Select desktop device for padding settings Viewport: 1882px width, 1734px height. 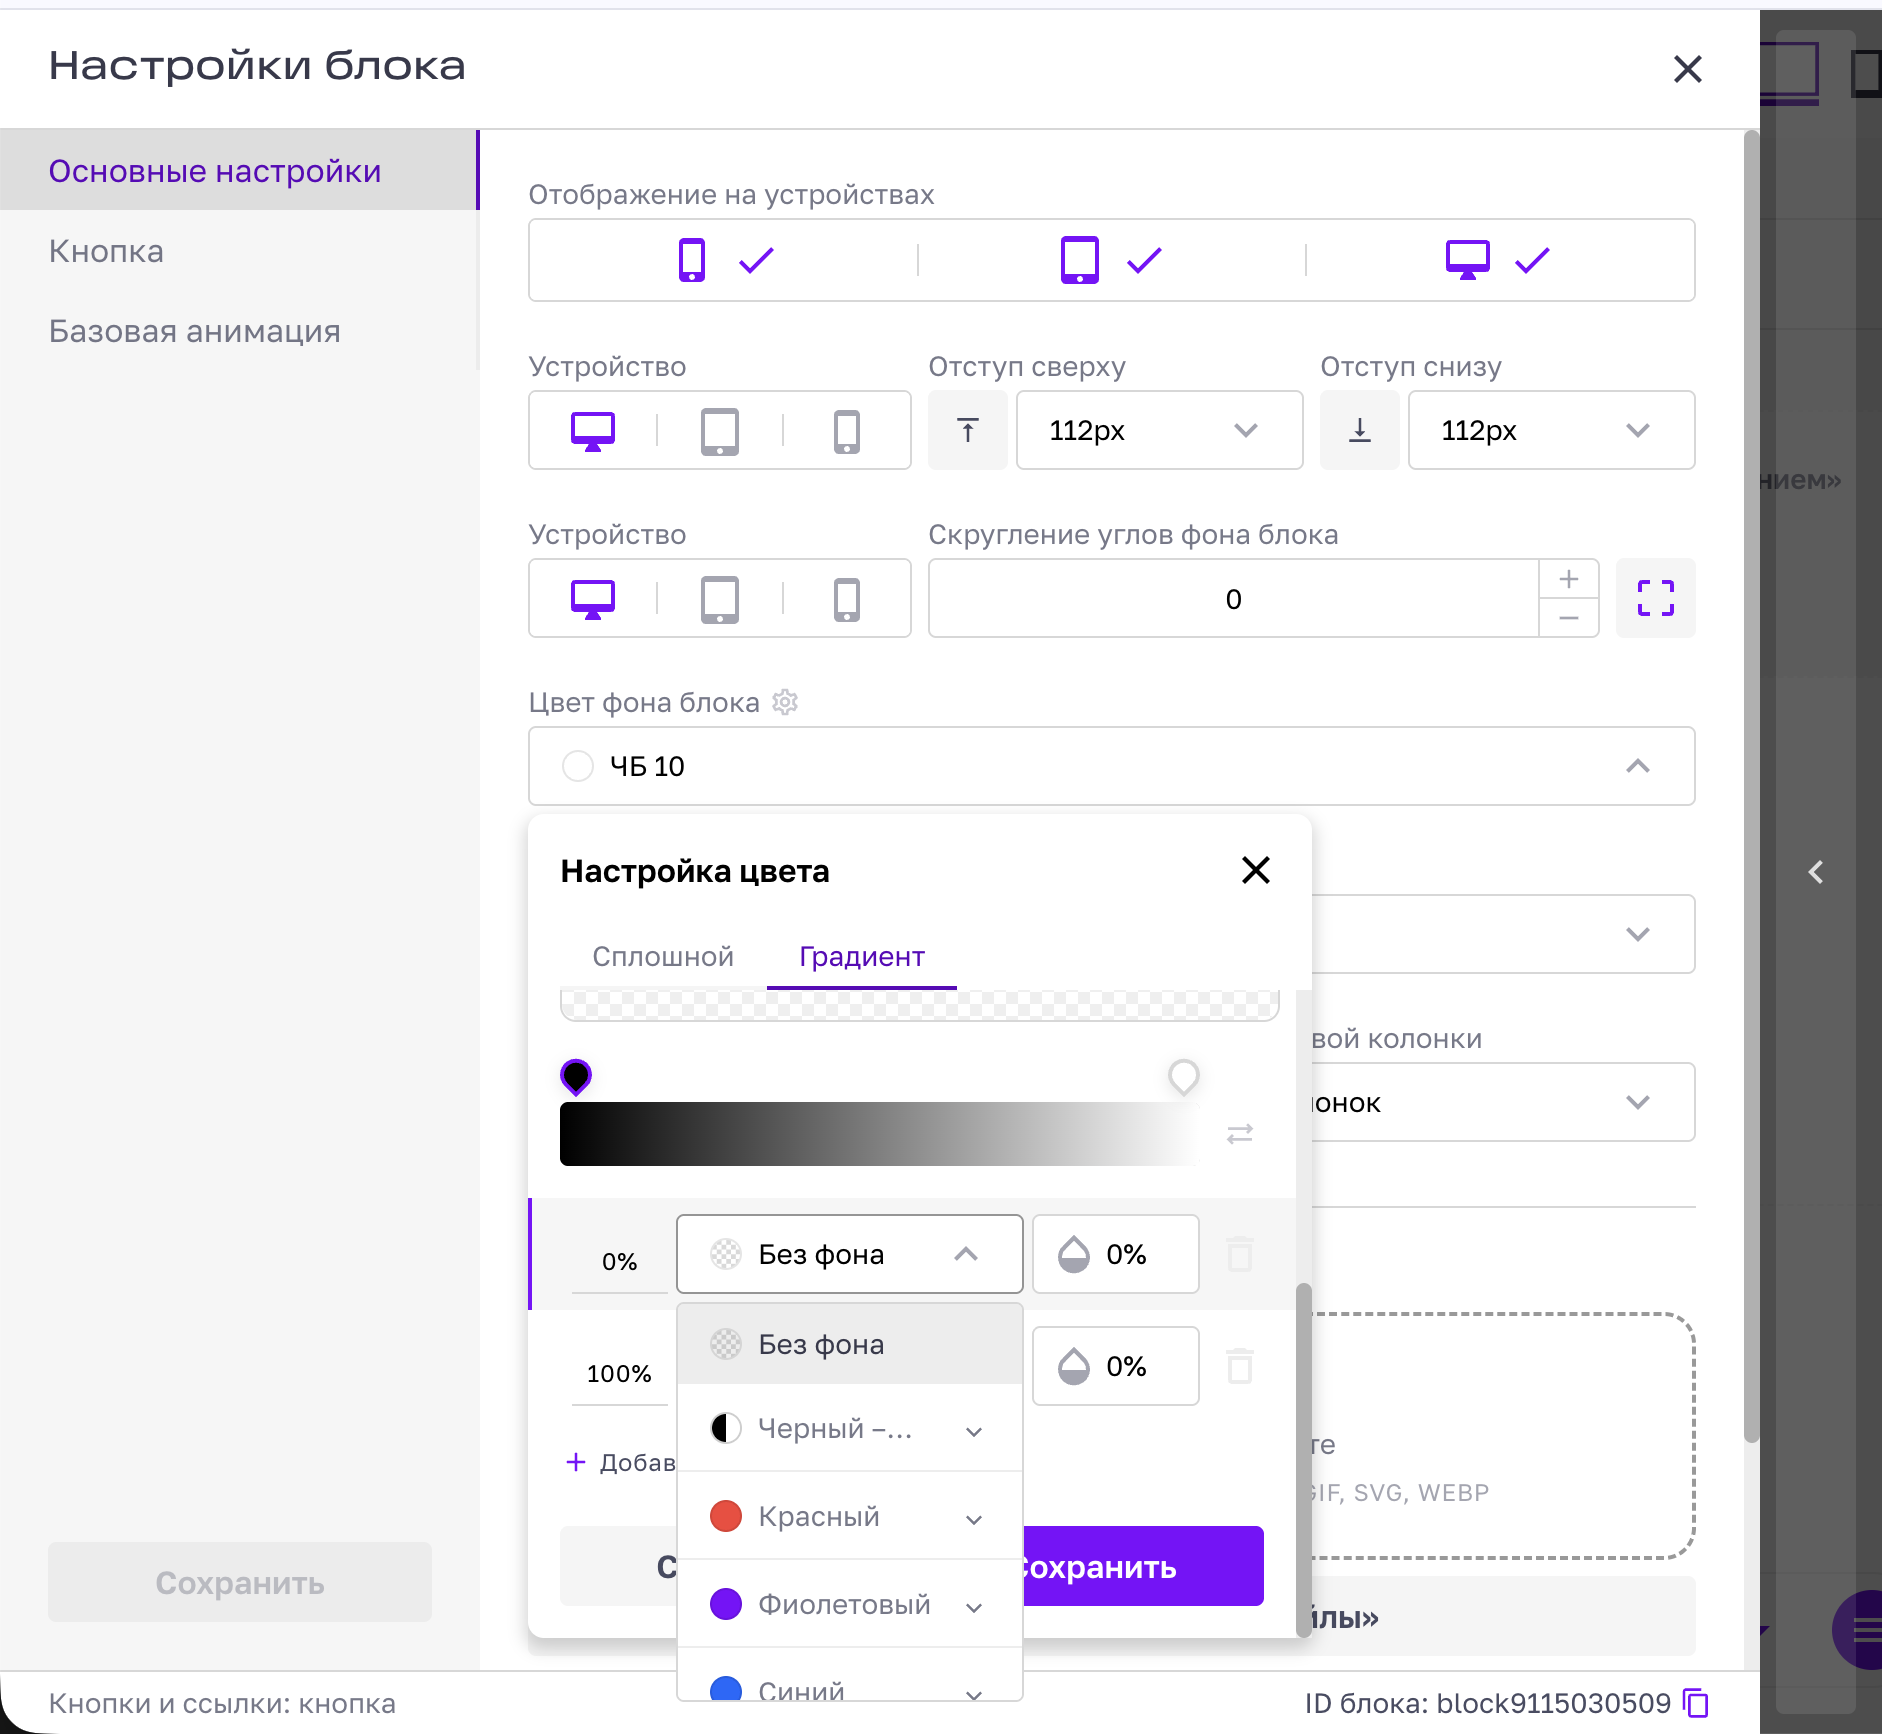click(x=593, y=431)
